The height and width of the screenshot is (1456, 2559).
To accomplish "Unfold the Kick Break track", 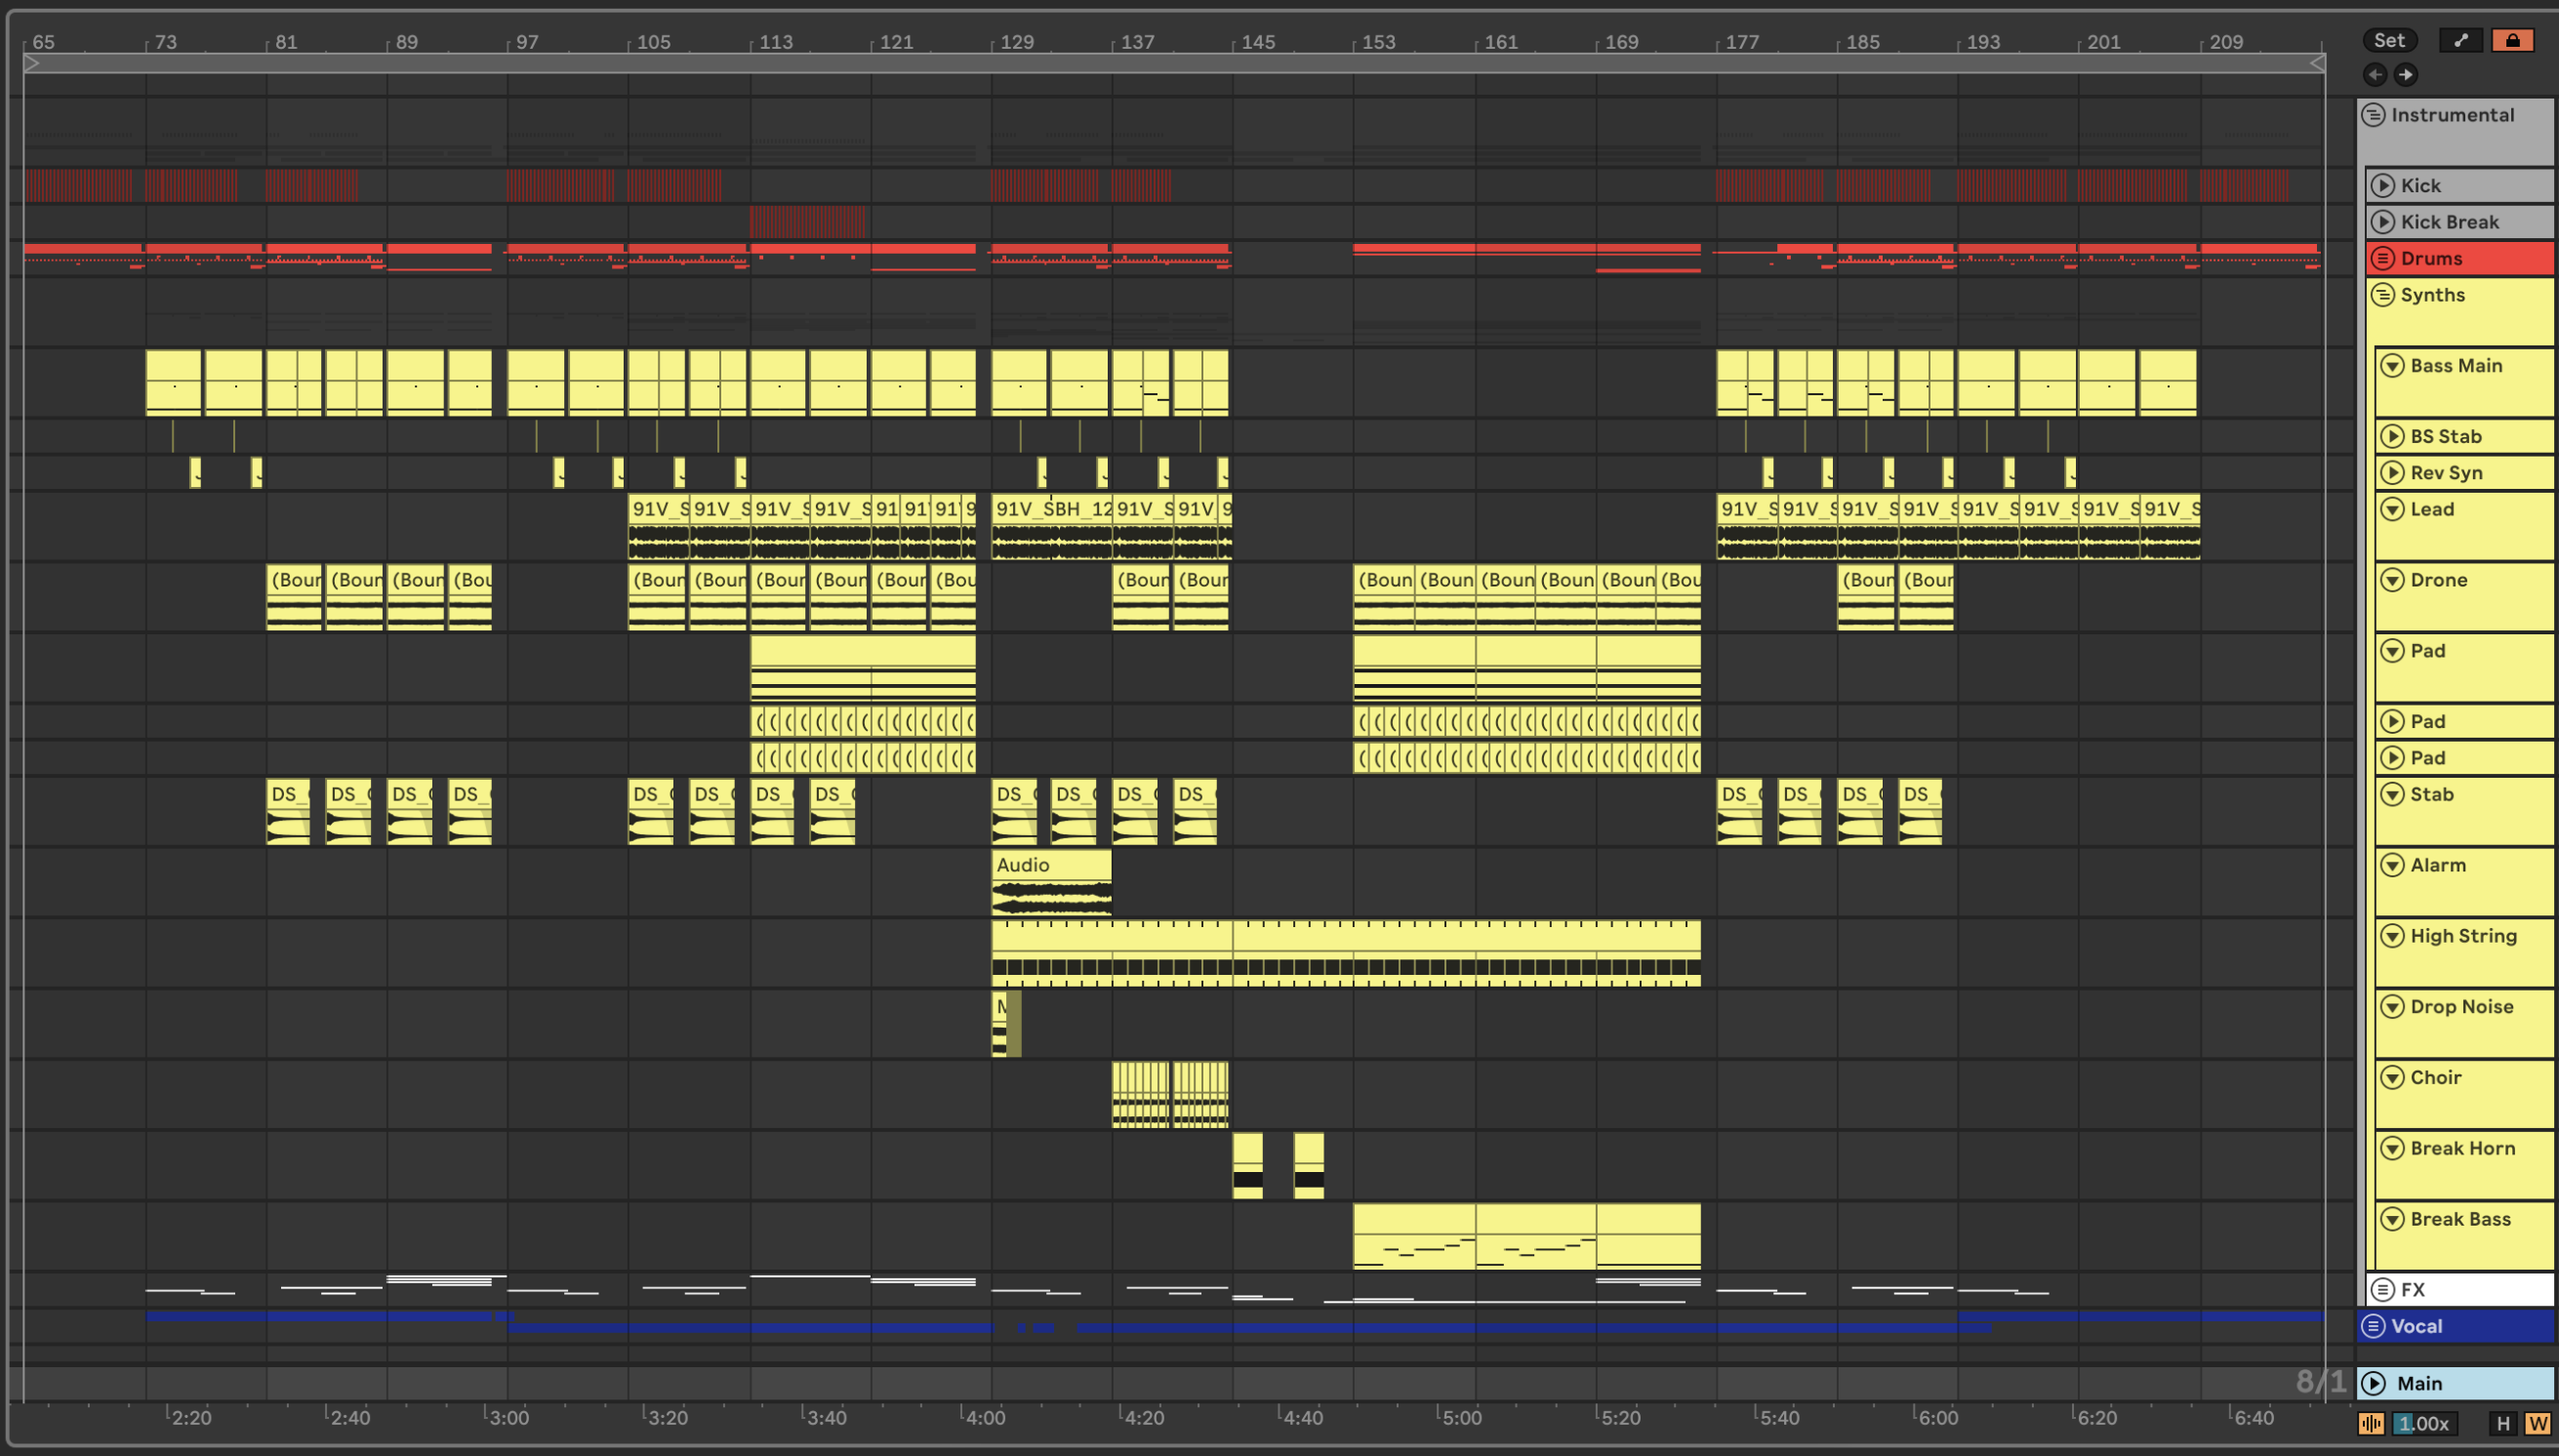I will (x=2383, y=222).
